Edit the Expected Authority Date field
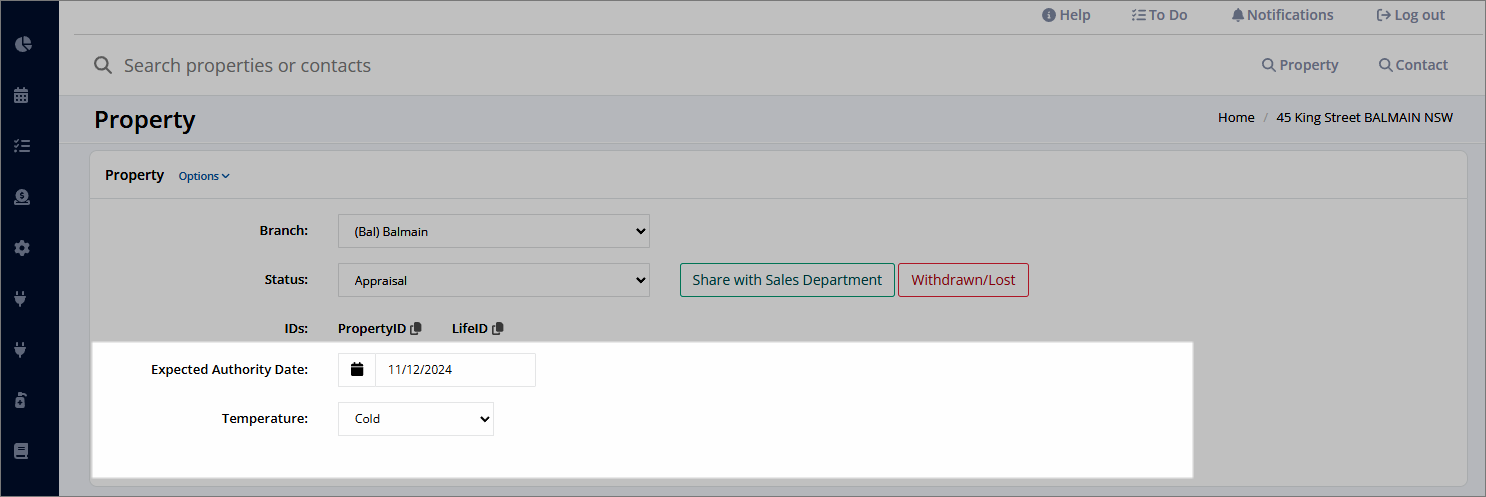 (455, 369)
